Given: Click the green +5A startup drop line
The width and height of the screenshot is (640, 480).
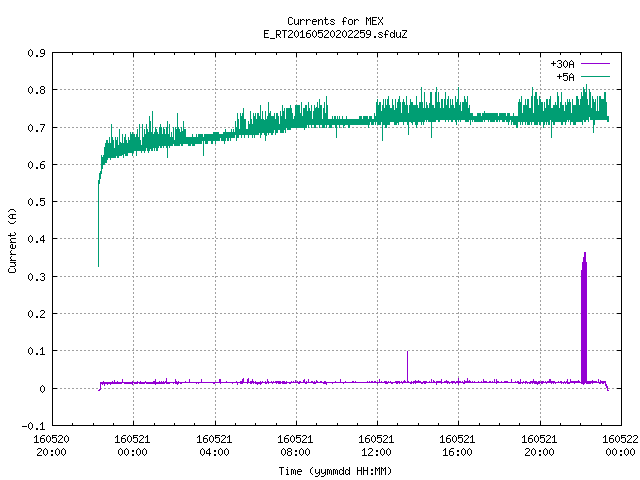Looking at the screenshot, I should [98, 224].
